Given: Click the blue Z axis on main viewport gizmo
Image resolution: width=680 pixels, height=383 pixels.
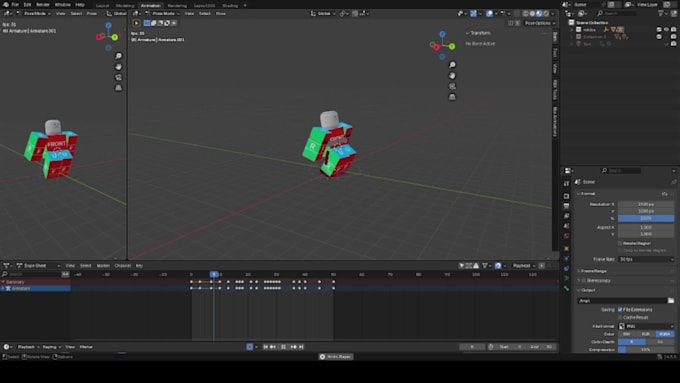Looking at the screenshot, I should point(442,34).
